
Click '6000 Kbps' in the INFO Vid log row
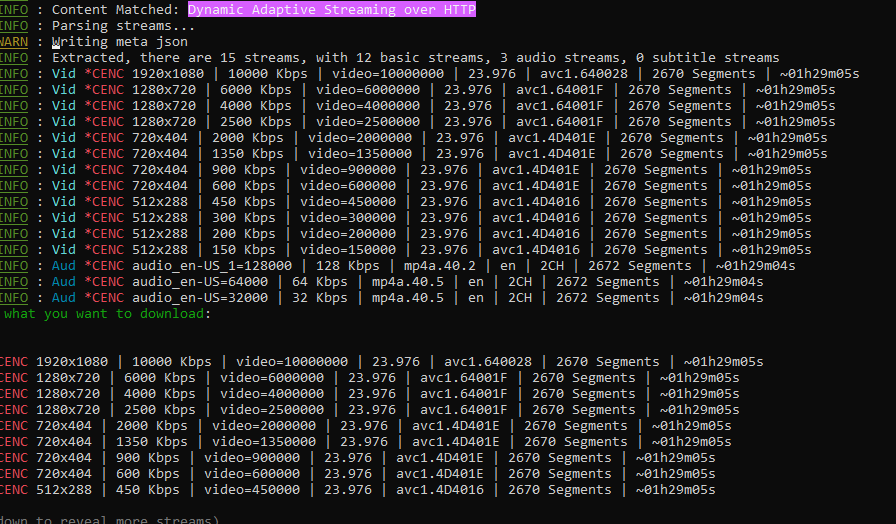(255, 90)
